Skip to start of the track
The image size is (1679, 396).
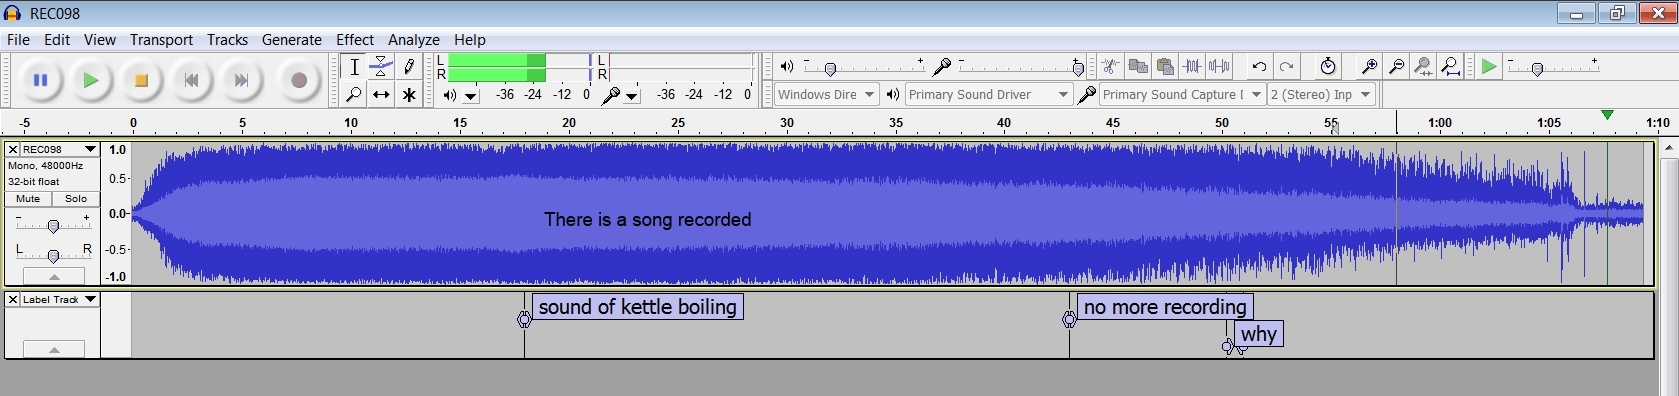click(191, 81)
